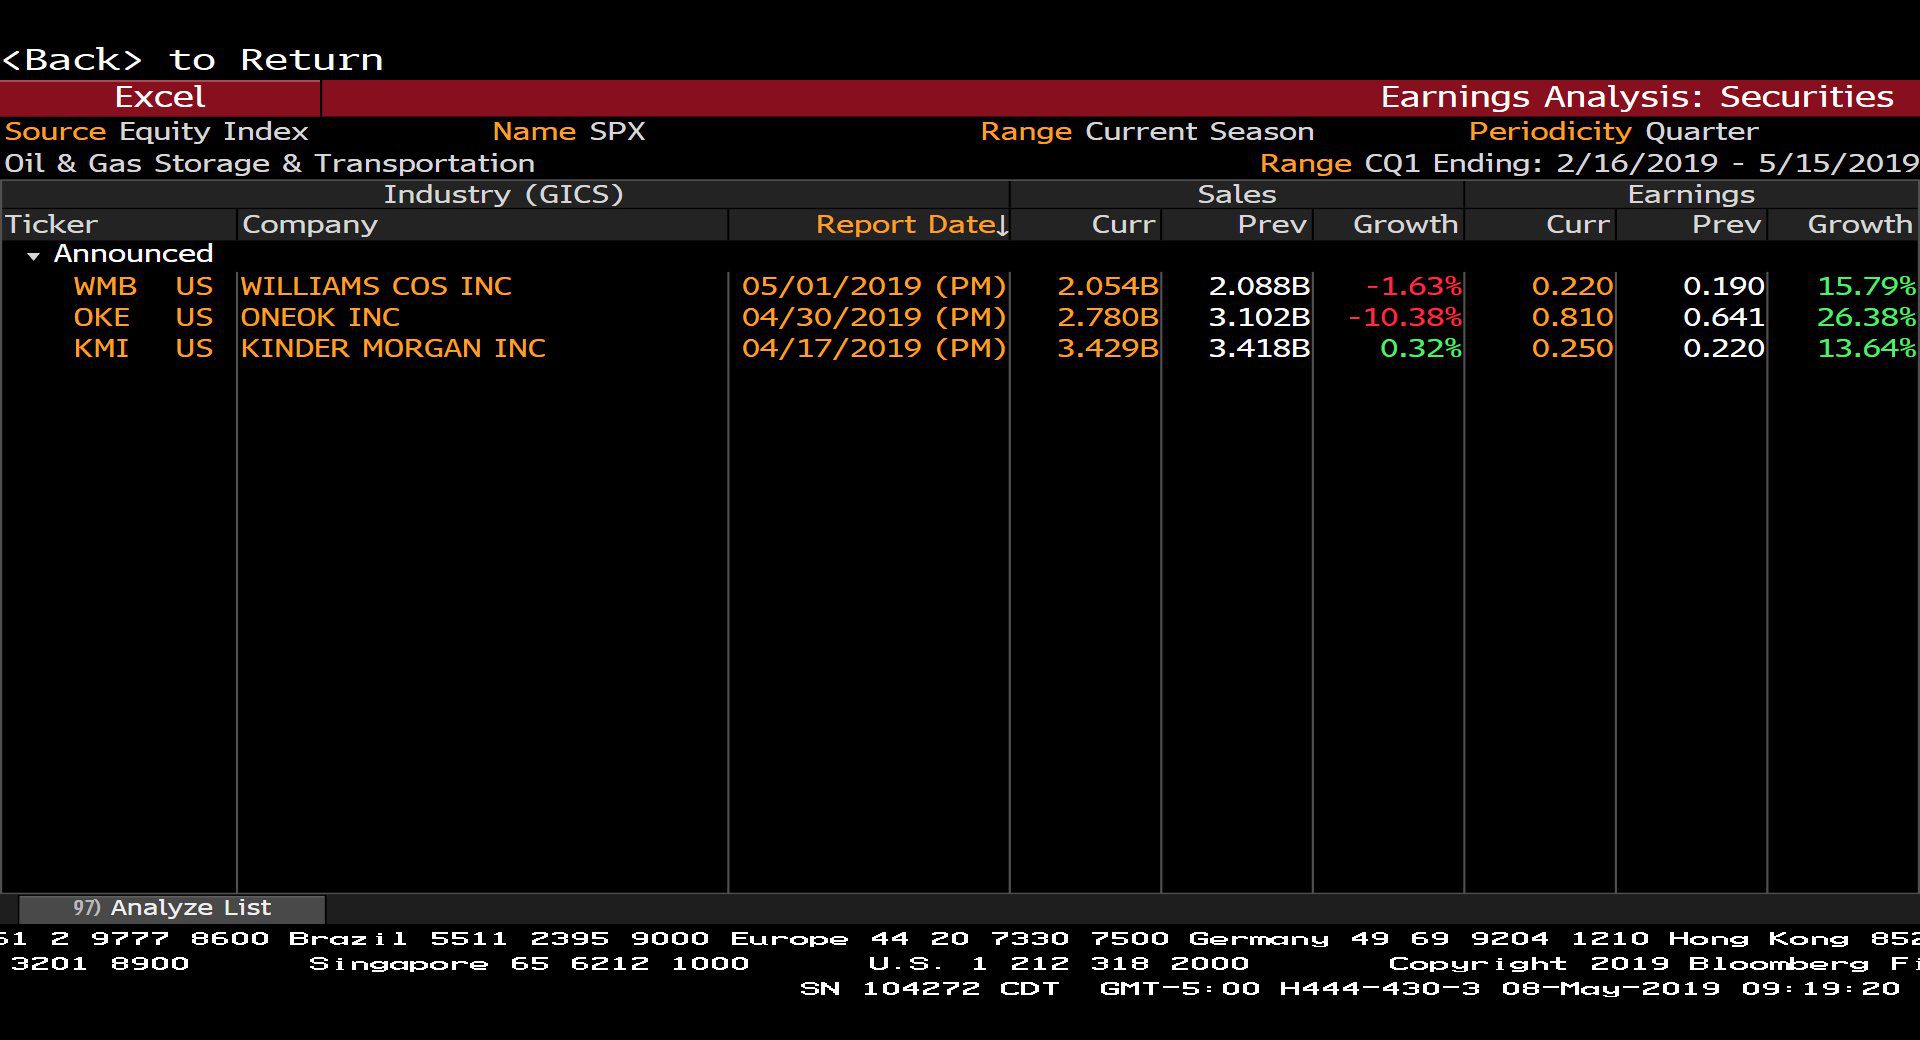Click the Industry (GICS) group header
Viewport: 1920px width, 1040px height.
pos(504,194)
